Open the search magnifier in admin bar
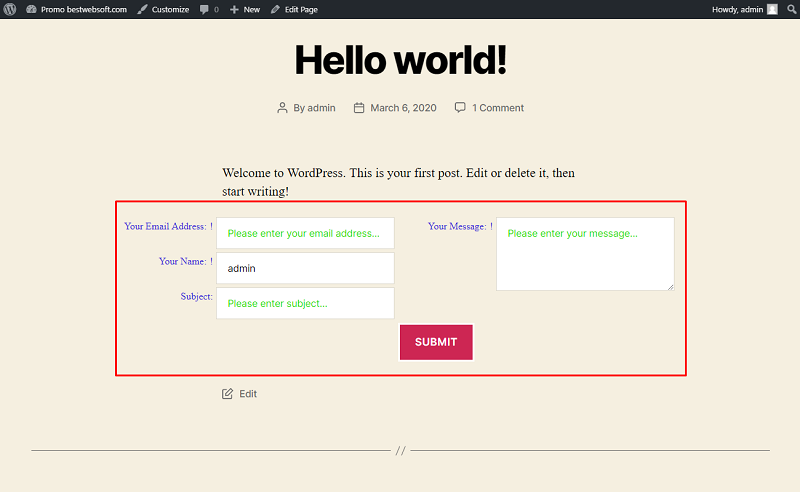 click(791, 9)
